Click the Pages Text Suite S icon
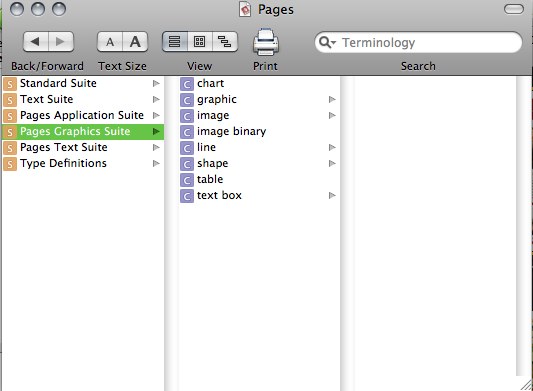The width and height of the screenshot is (533, 391). click(x=10, y=148)
